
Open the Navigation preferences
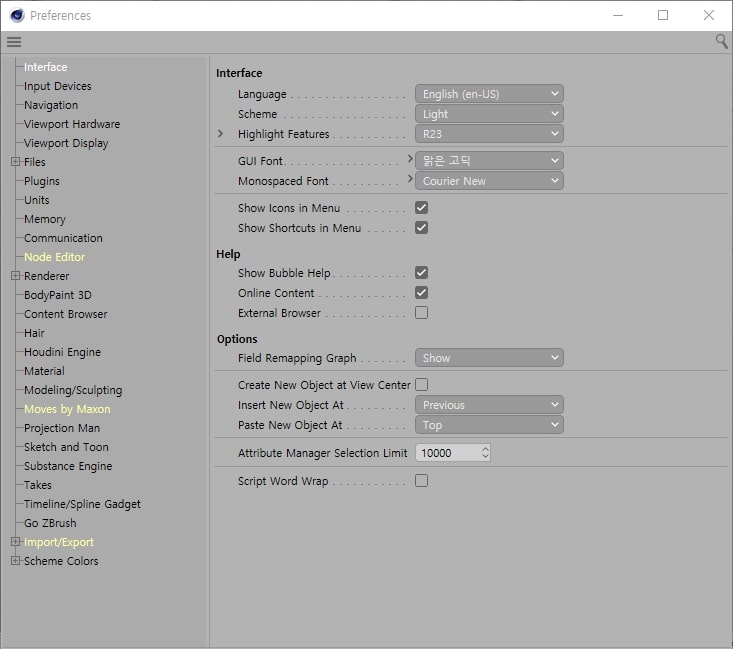coord(51,105)
